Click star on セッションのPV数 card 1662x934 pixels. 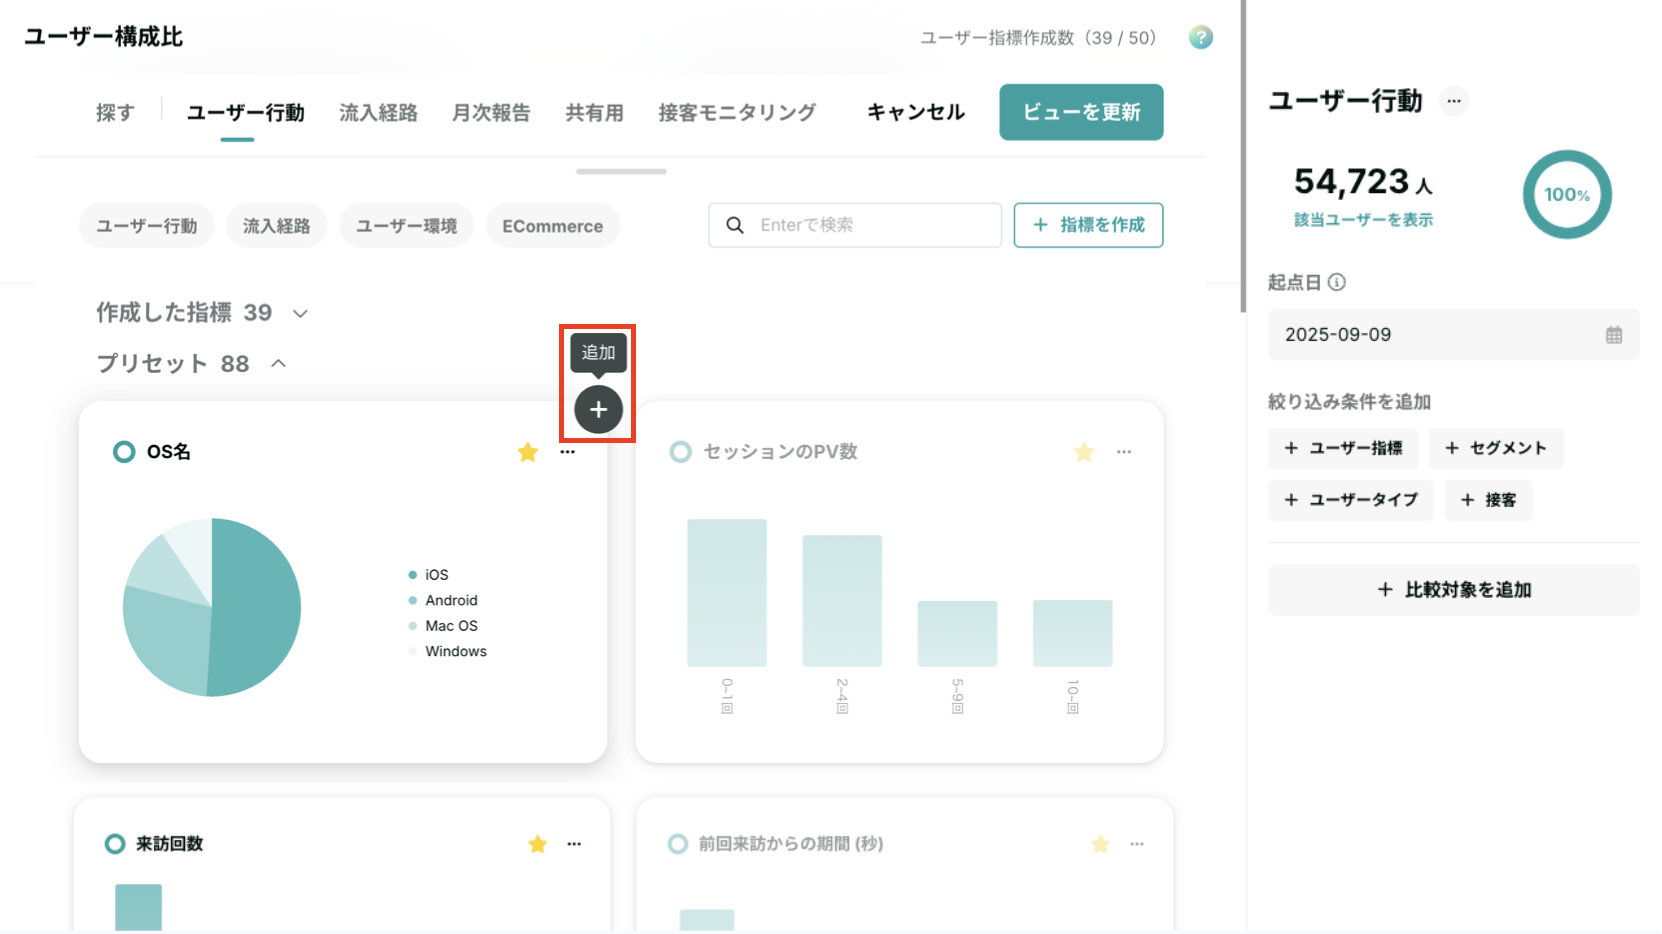coord(1084,452)
